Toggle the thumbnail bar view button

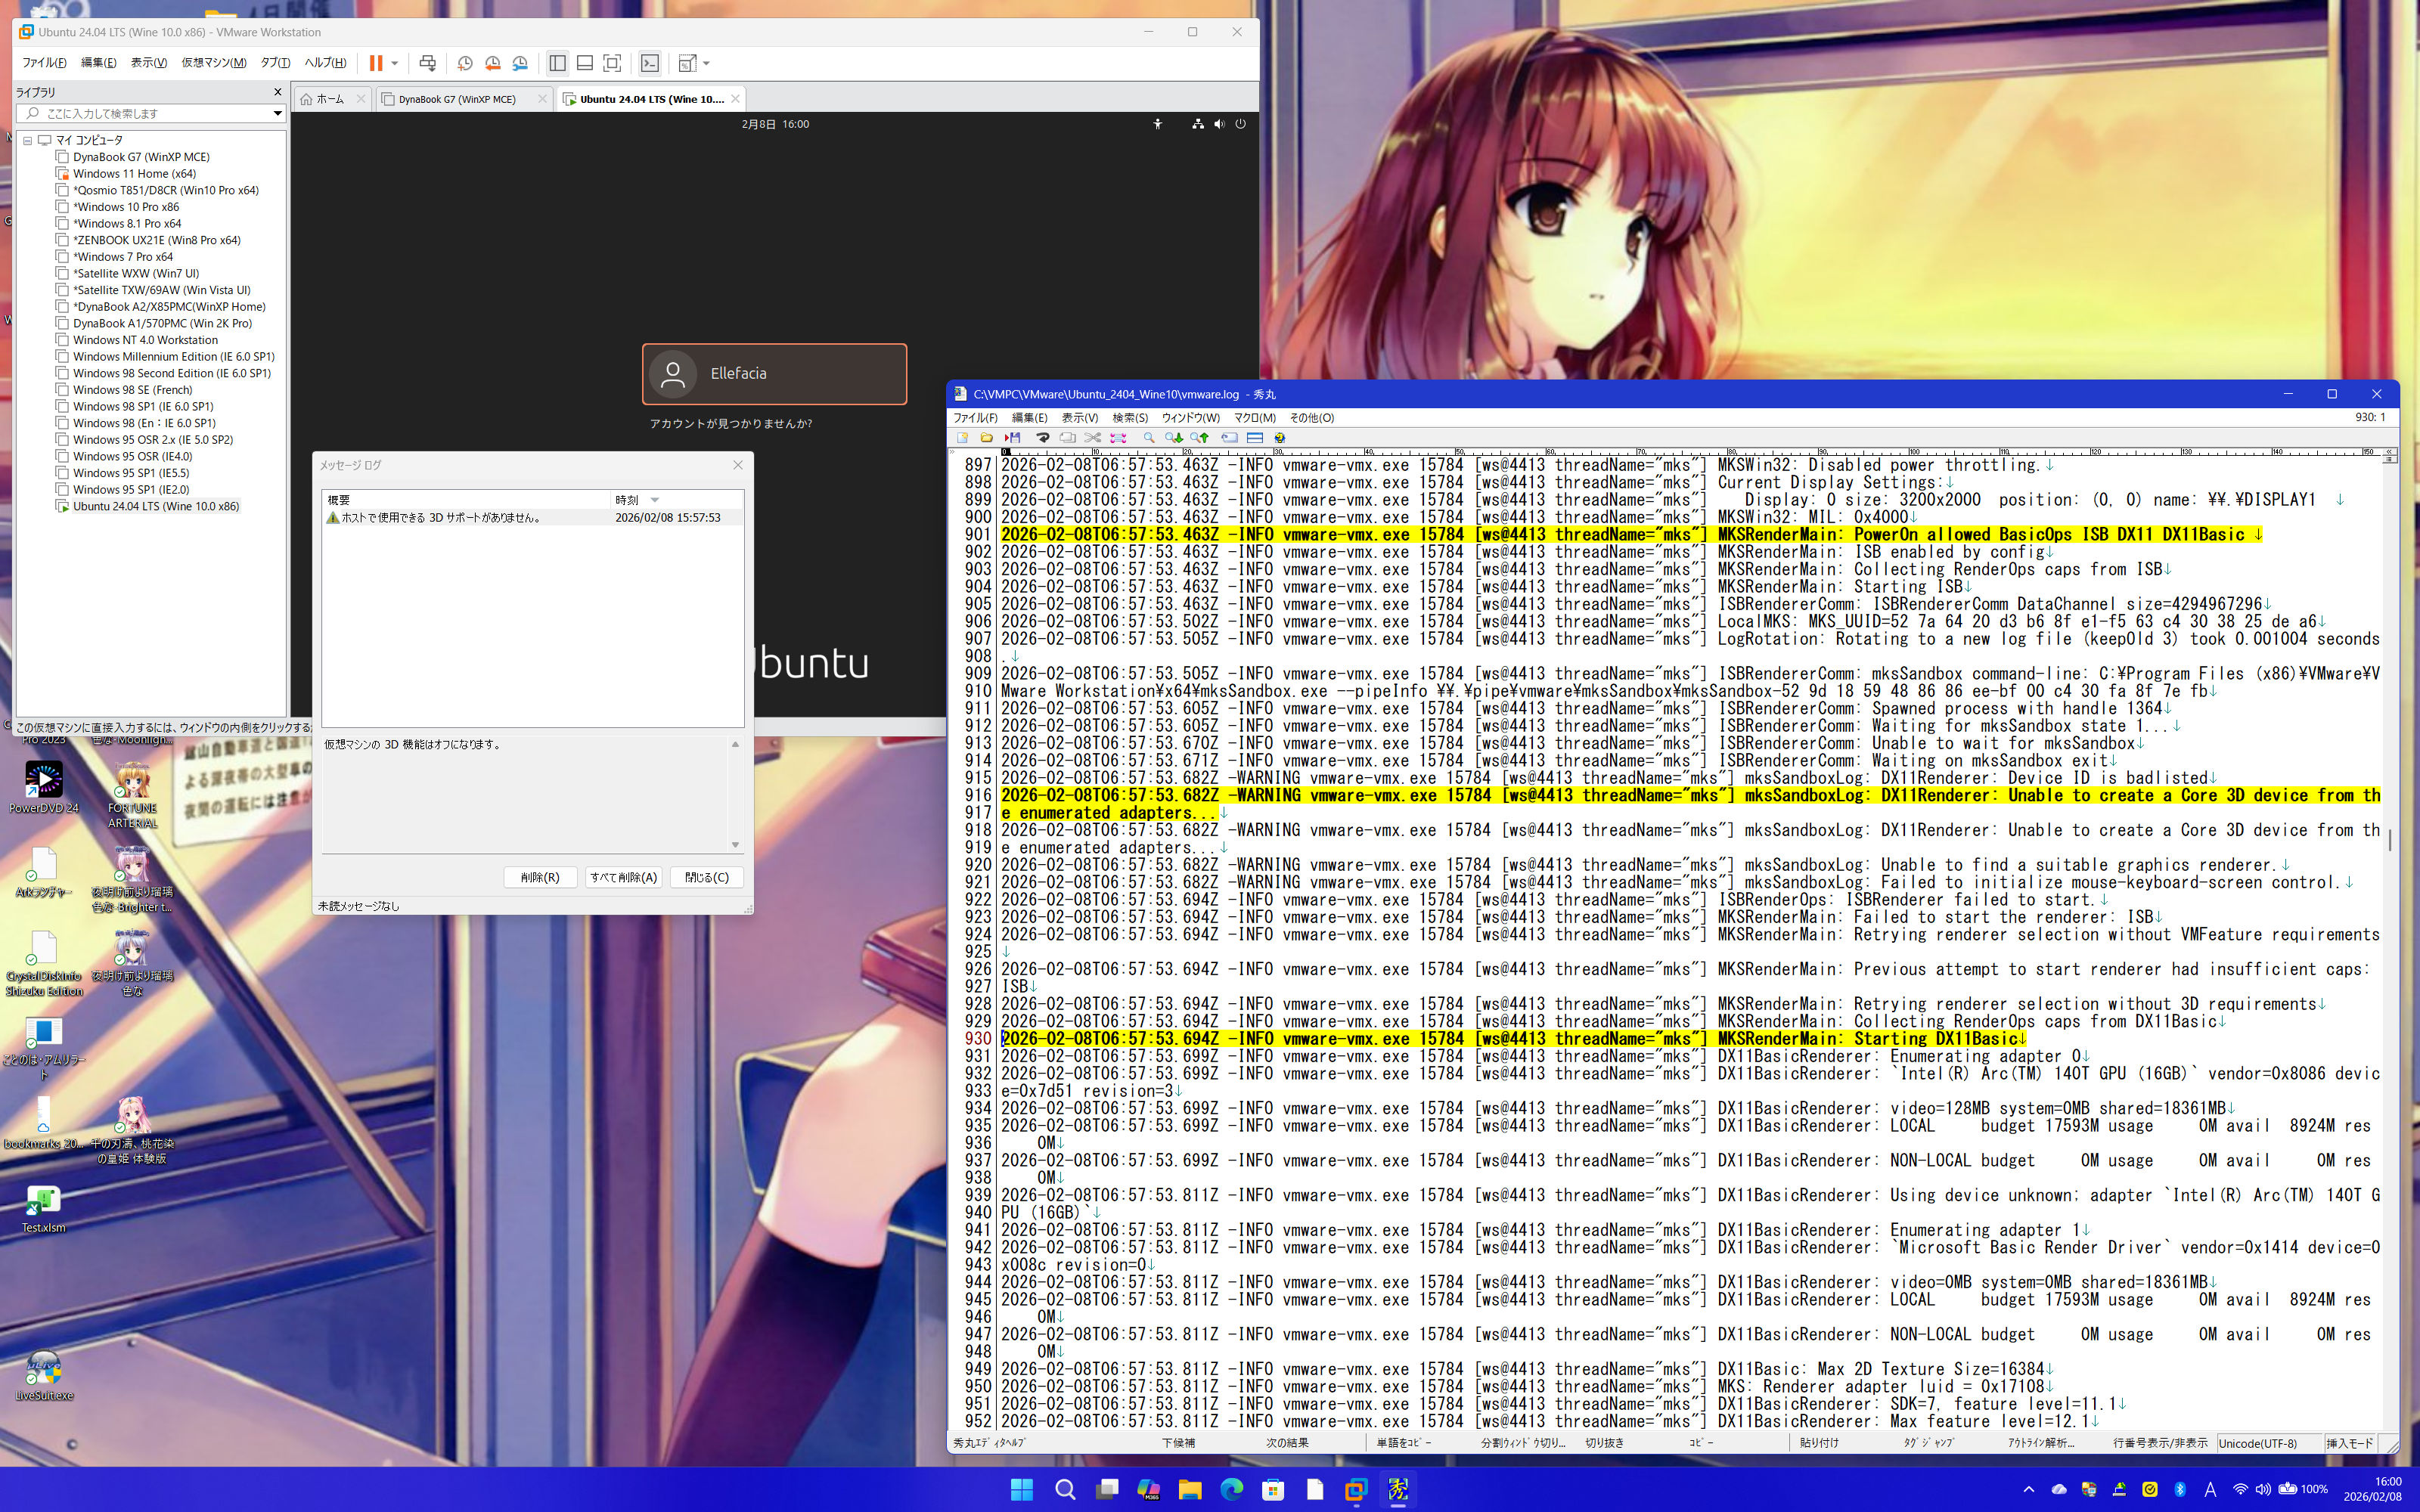point(585,63)
